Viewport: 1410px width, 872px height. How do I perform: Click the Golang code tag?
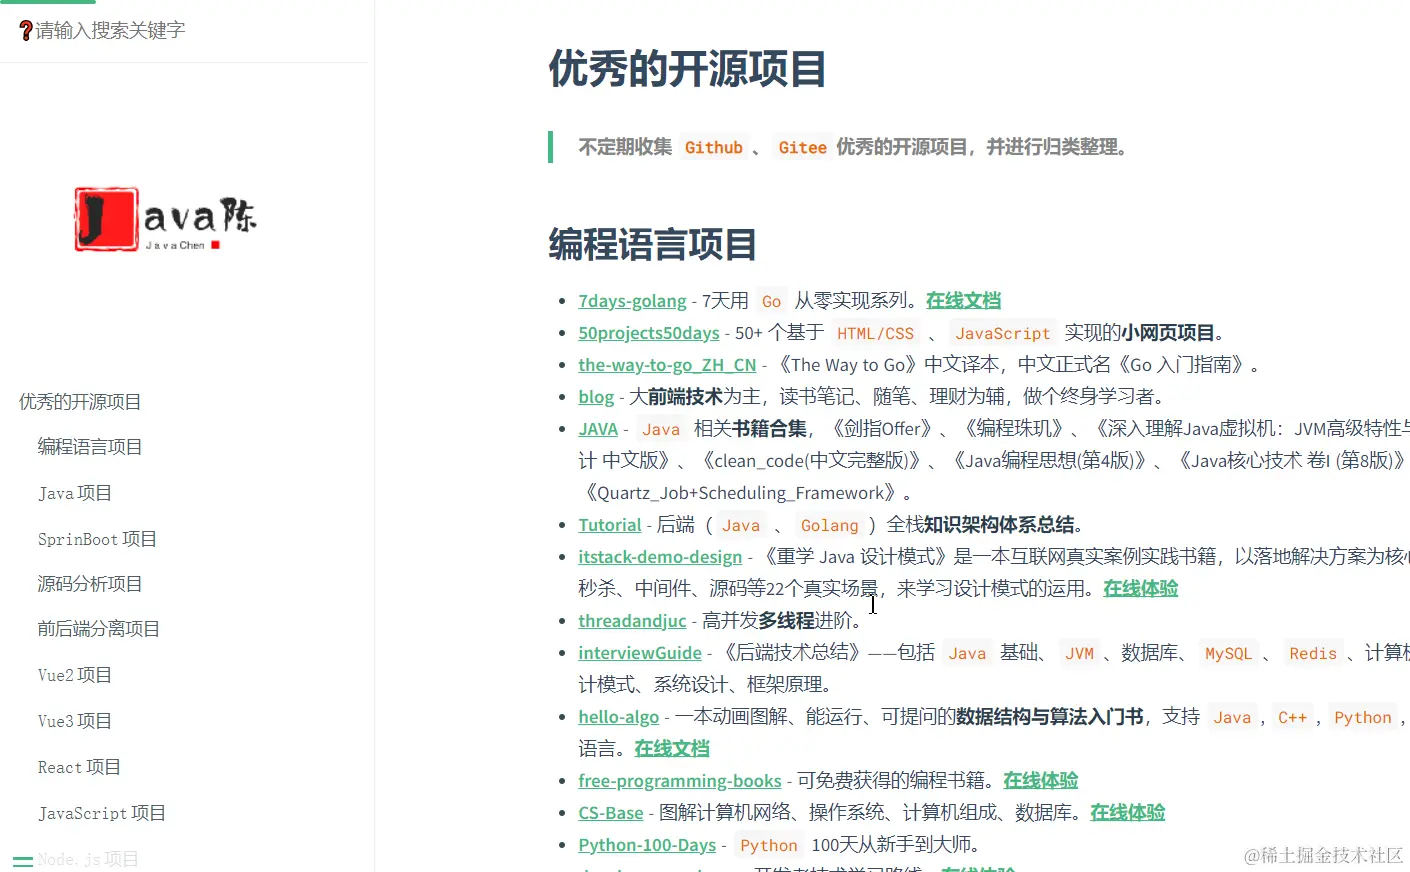click(x=830, y=525)
